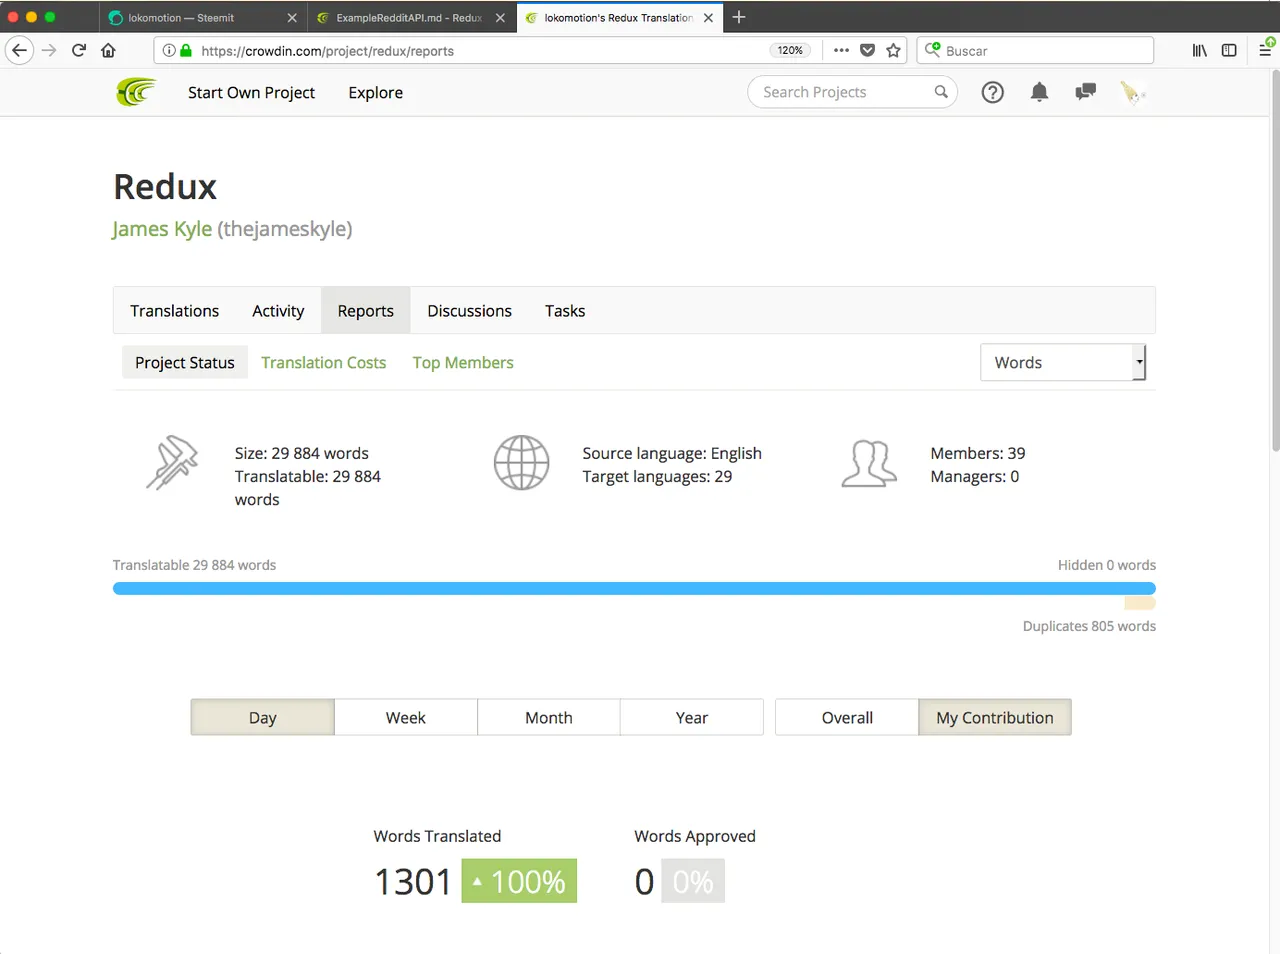Click the search magnifier in Search Projects
This screenshot has width=1280, height=954.
(940, 92)
